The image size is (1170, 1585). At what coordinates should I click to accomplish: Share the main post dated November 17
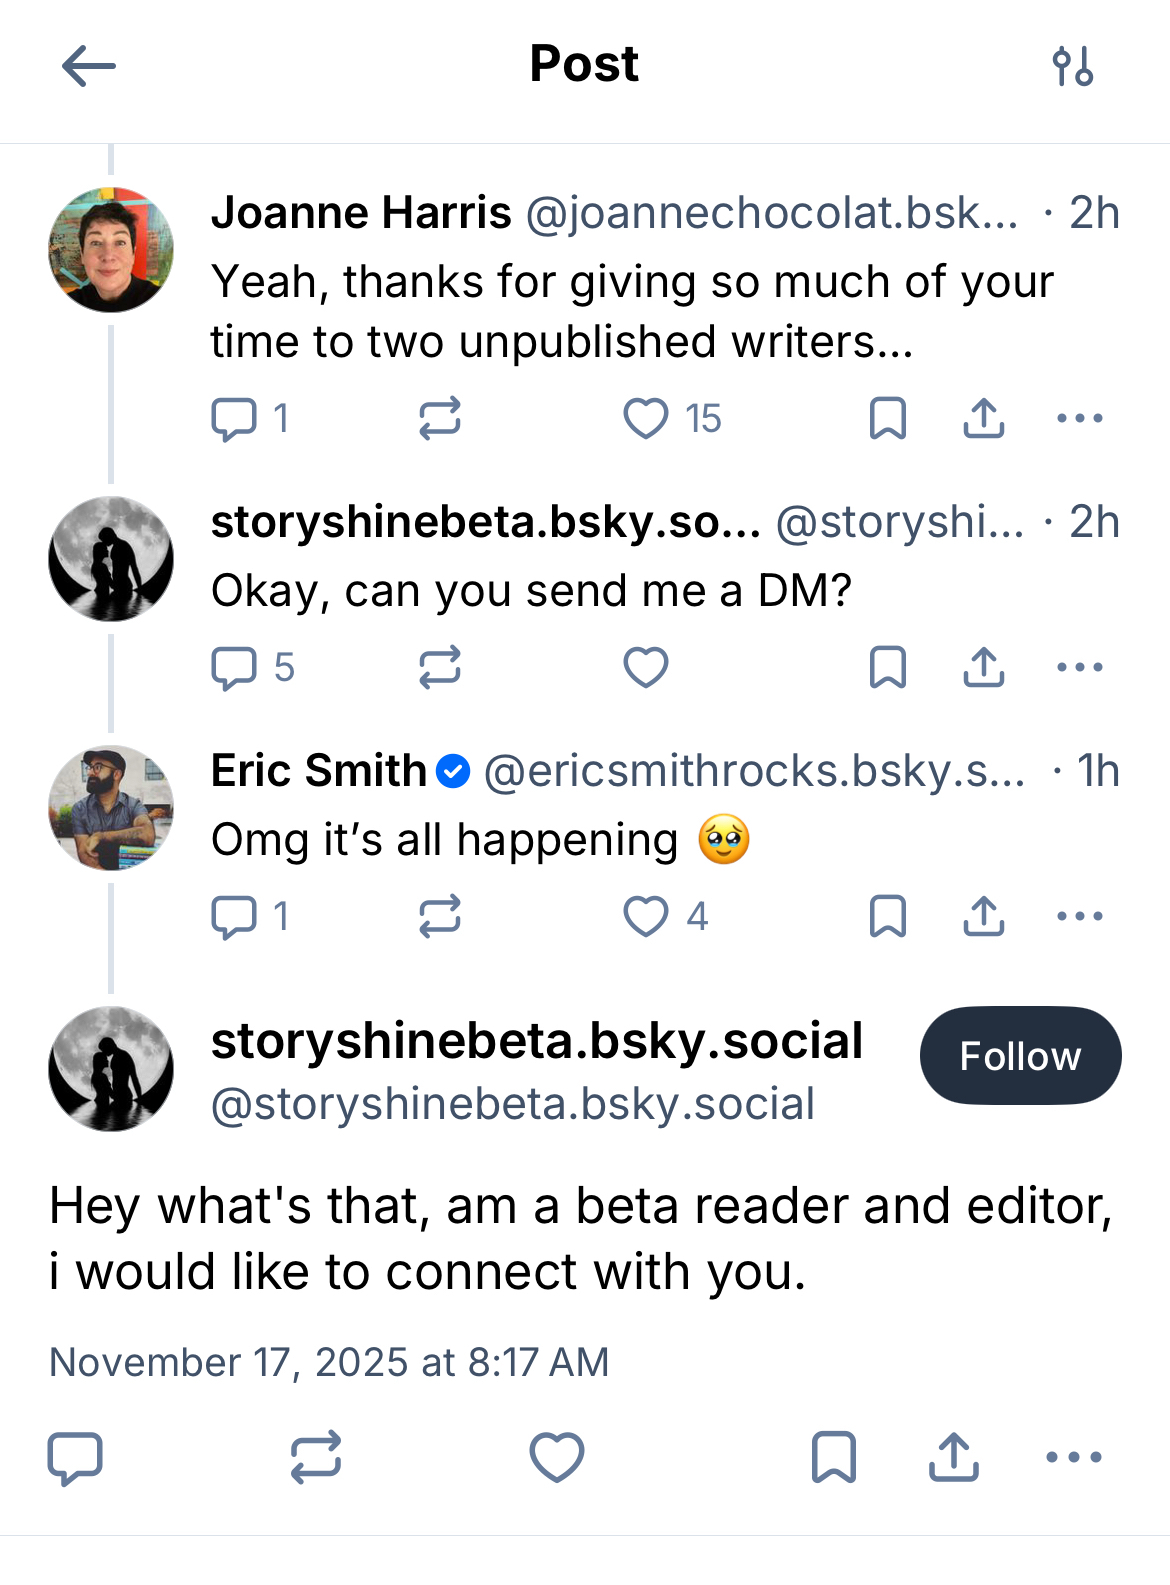pos(954,1457)
